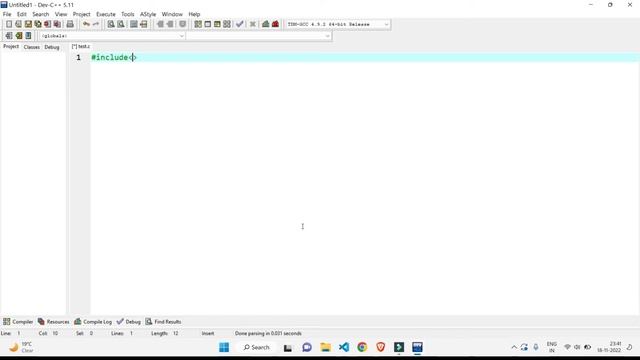Run the program from toolbar

(x=208, y=24)
